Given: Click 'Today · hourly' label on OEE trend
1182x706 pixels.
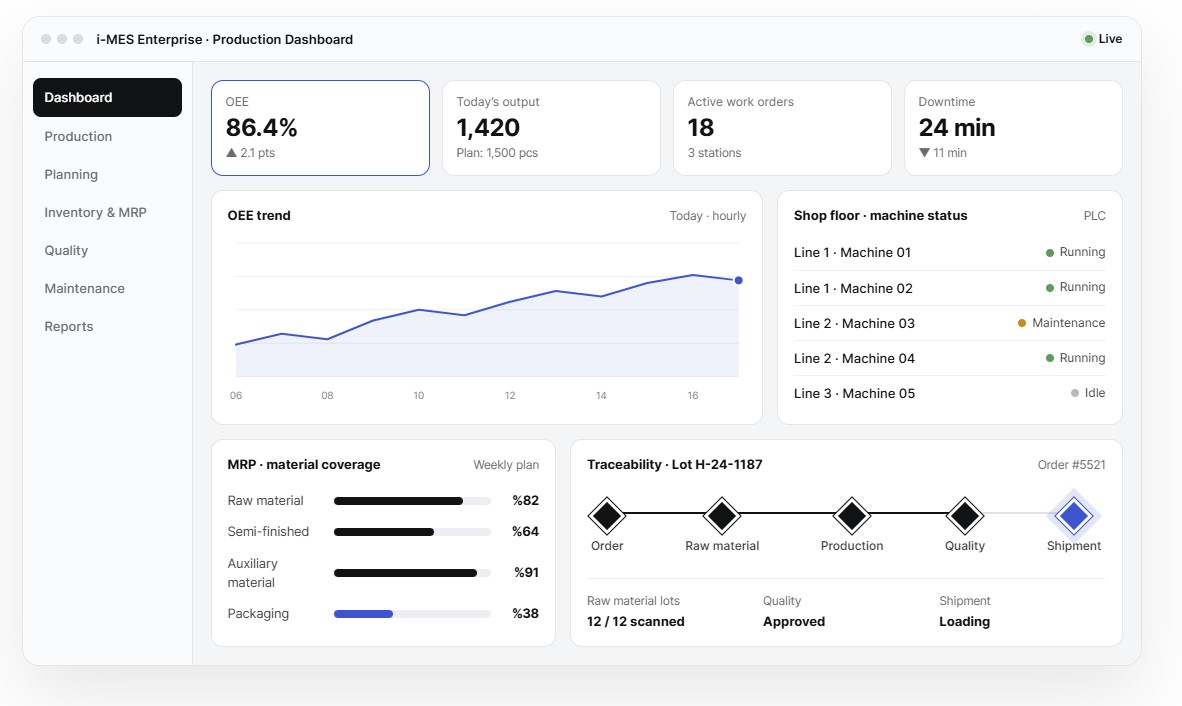Looking at the screenshot, I should tap(708, 215).
